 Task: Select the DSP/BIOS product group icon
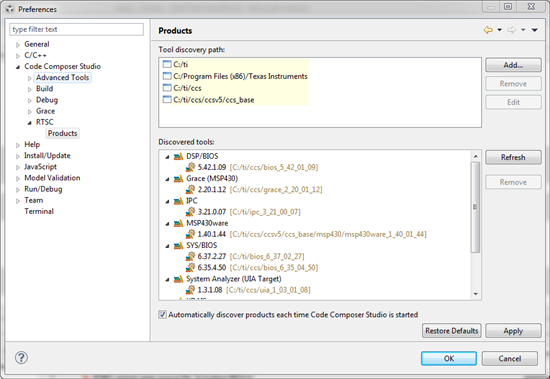pos(179,156)
